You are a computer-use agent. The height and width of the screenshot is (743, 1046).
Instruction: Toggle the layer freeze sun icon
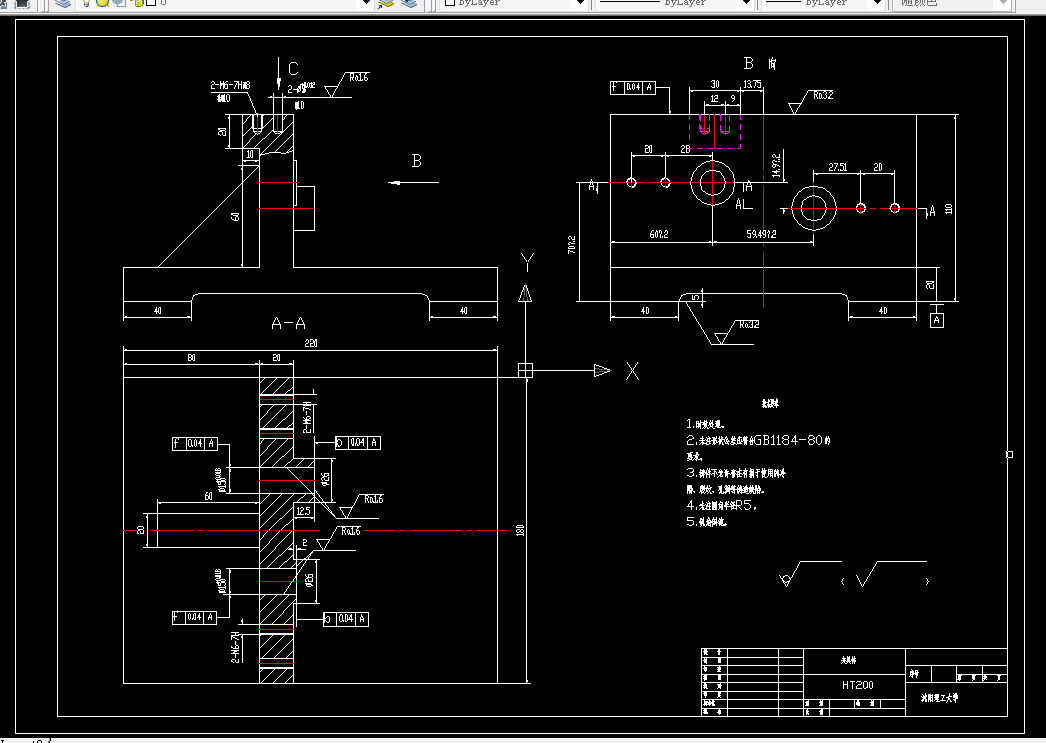pyautogui.click(x=103, y=3)
